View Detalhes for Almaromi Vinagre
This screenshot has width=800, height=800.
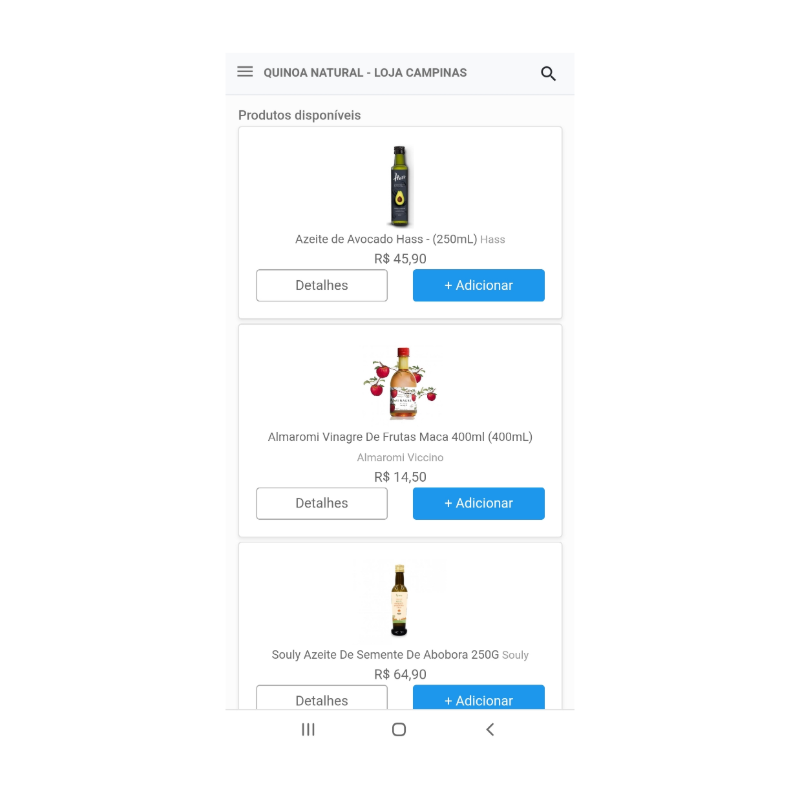322,504
